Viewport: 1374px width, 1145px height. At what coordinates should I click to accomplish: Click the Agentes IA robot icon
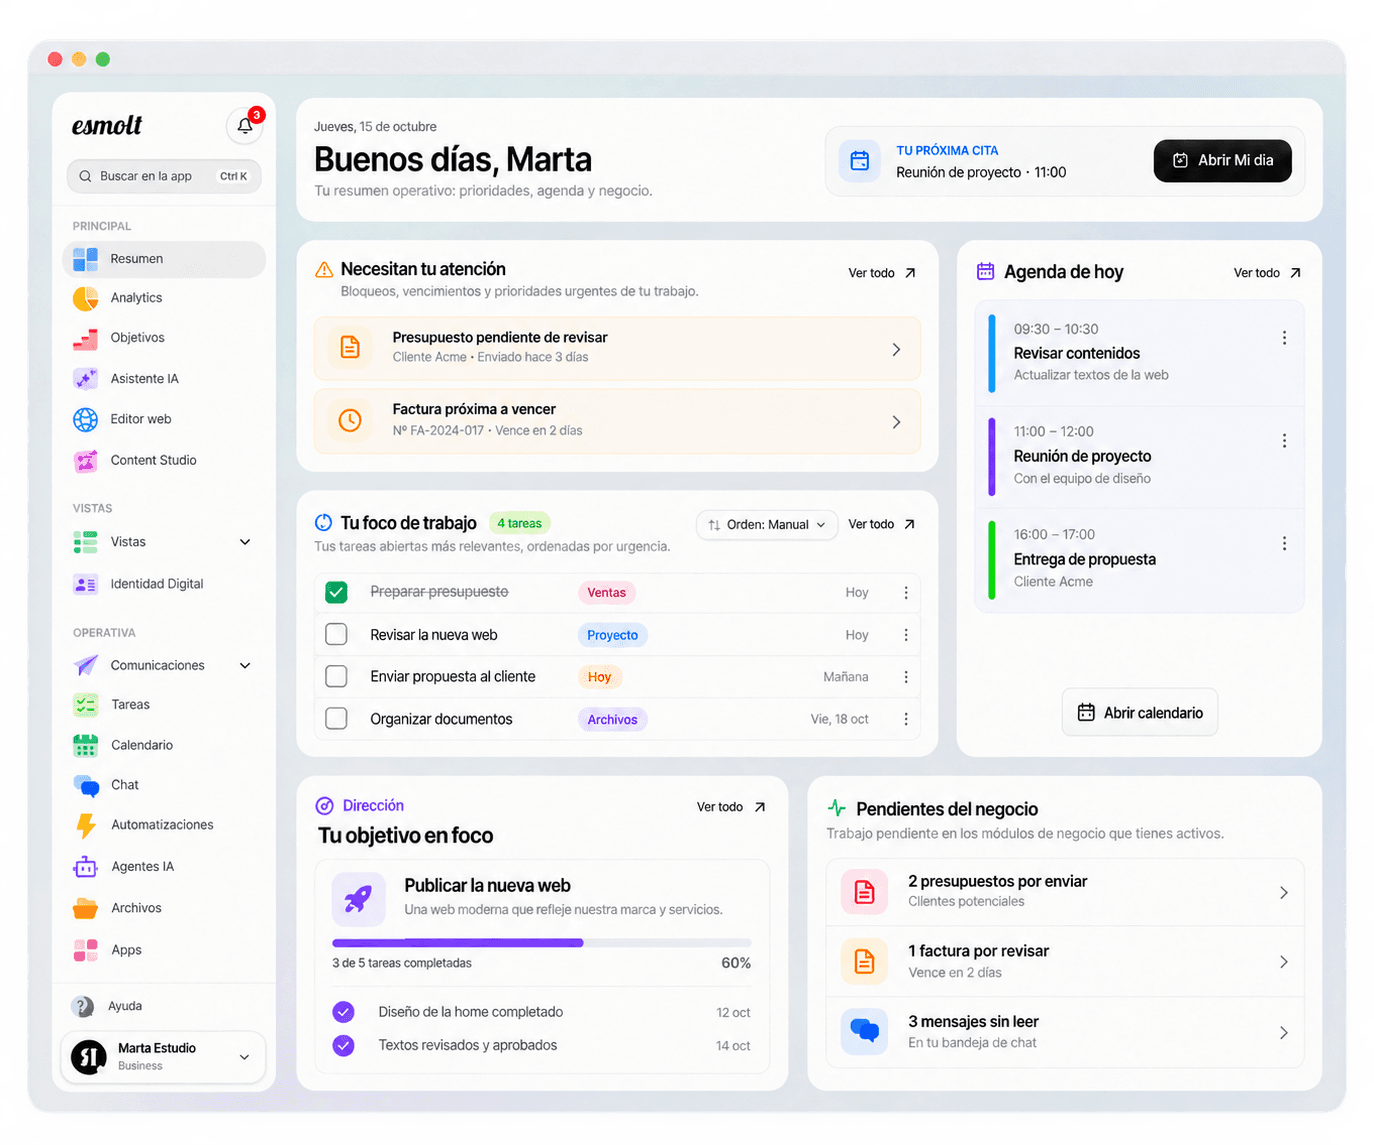coord(86,867)
